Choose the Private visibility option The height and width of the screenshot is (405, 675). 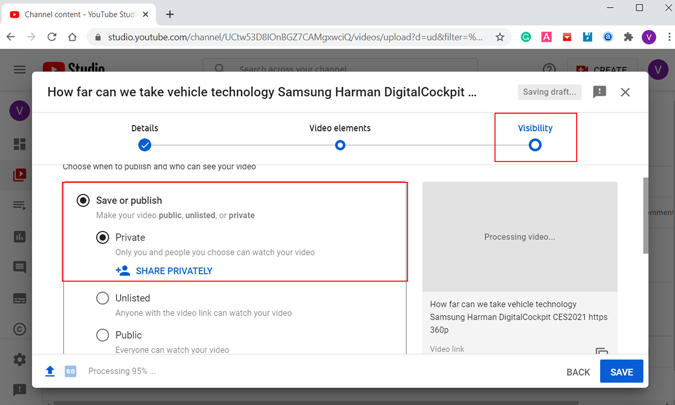[x=102, y=238]
